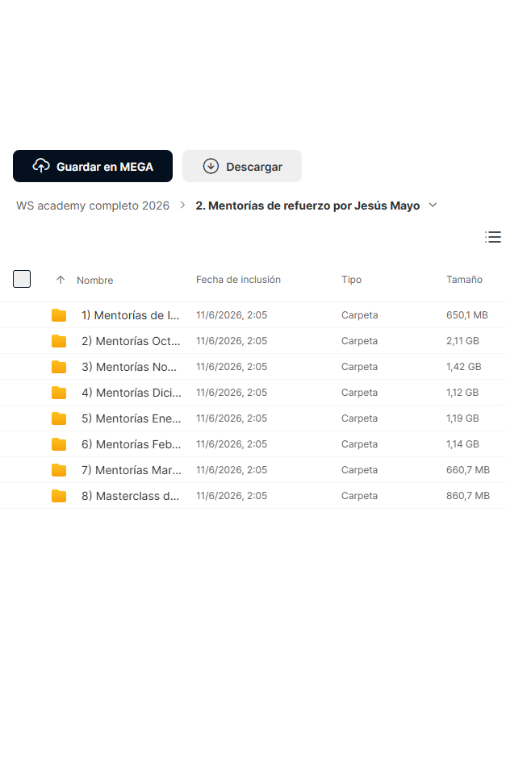506x759 pixels.
Task: Check the select-all checkbox
Action: (x=22, y=279)
